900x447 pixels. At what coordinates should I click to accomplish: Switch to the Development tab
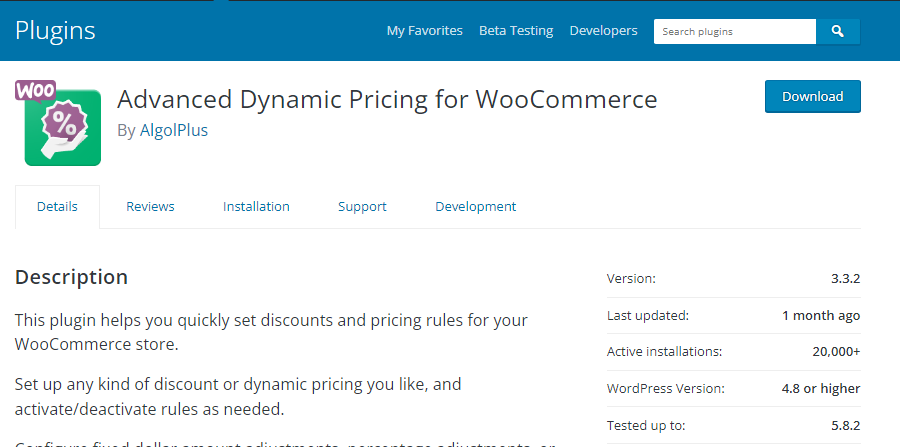(x=476, y=207)
